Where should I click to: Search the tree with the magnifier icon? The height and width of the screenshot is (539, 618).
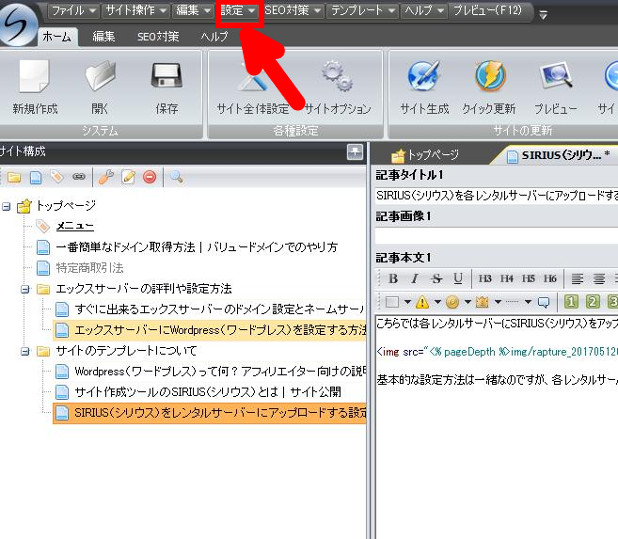pos(177,177)
